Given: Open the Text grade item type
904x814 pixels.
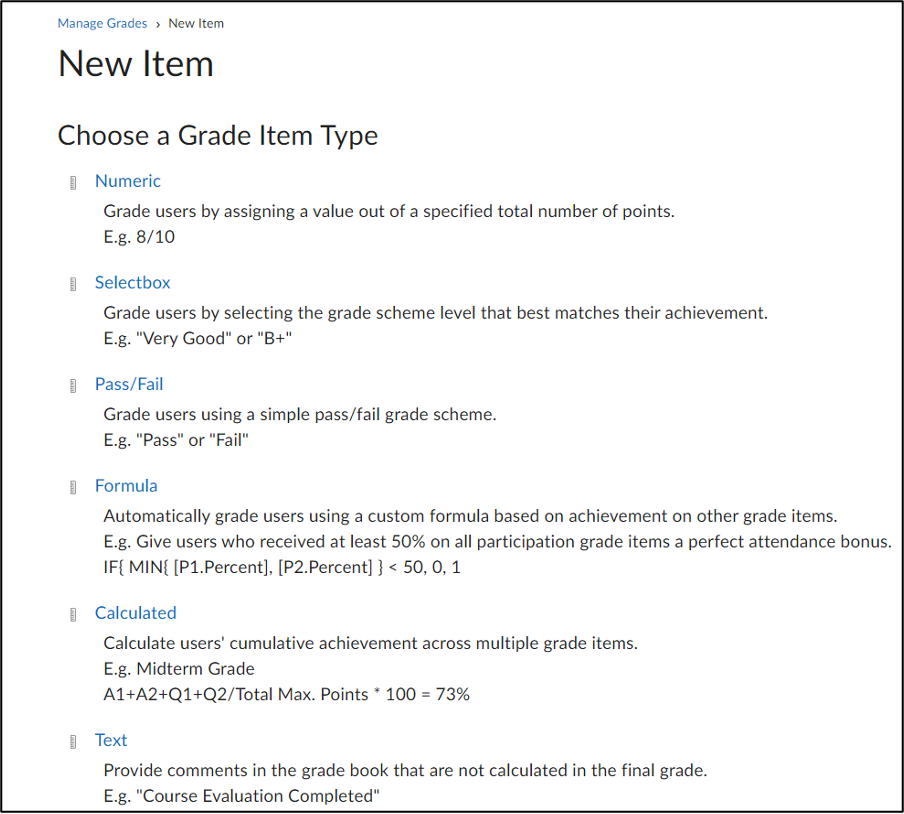Looking at the screenshot, I should coord(111,740).
